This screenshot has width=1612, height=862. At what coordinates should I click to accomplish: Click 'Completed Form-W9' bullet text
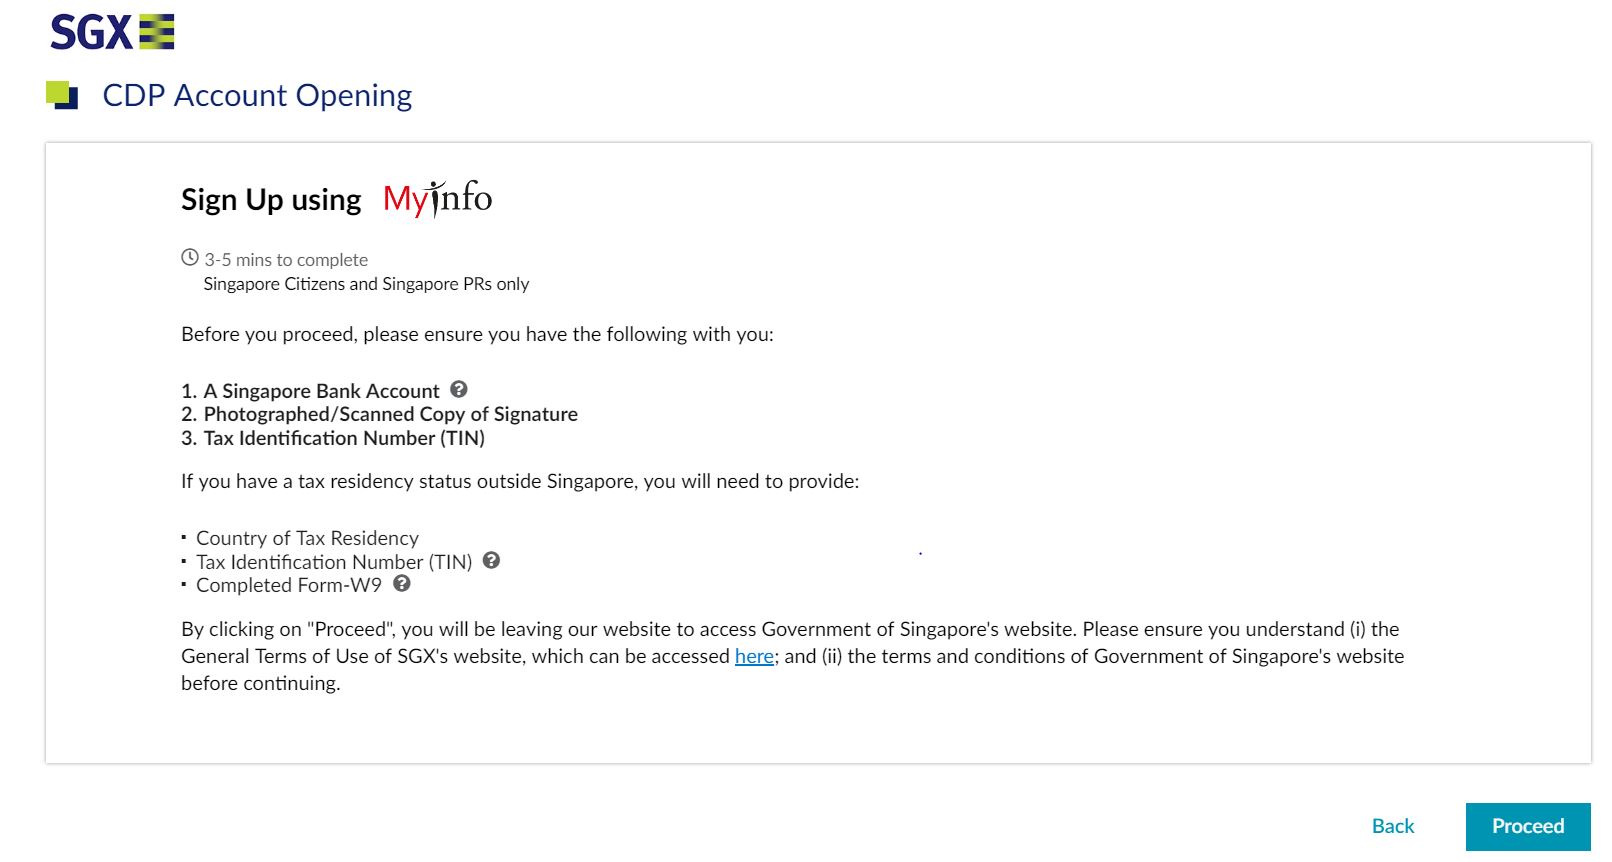[x=289, y=585]
